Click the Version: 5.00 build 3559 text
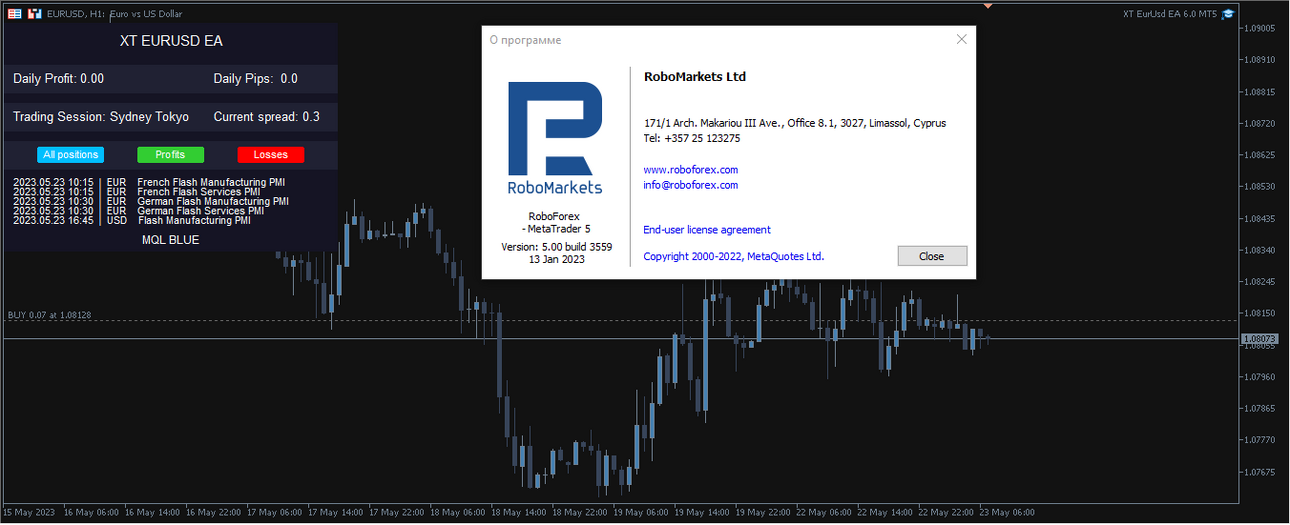The width and height of the screenshot is (1290, 525). click(557, 246)
